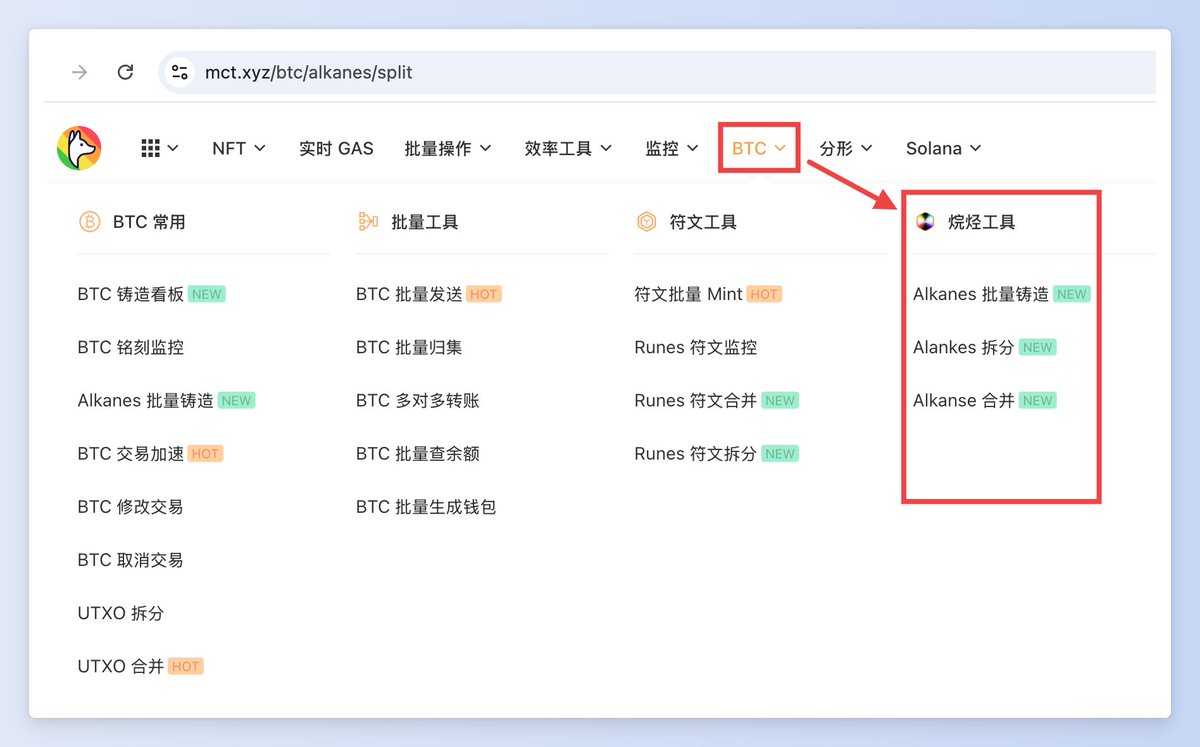The width and height of the screenshot is (1200, 747).
Task: Open Alkanes 批量铸造 under 烷烃工具
Action: click(981, 294)
